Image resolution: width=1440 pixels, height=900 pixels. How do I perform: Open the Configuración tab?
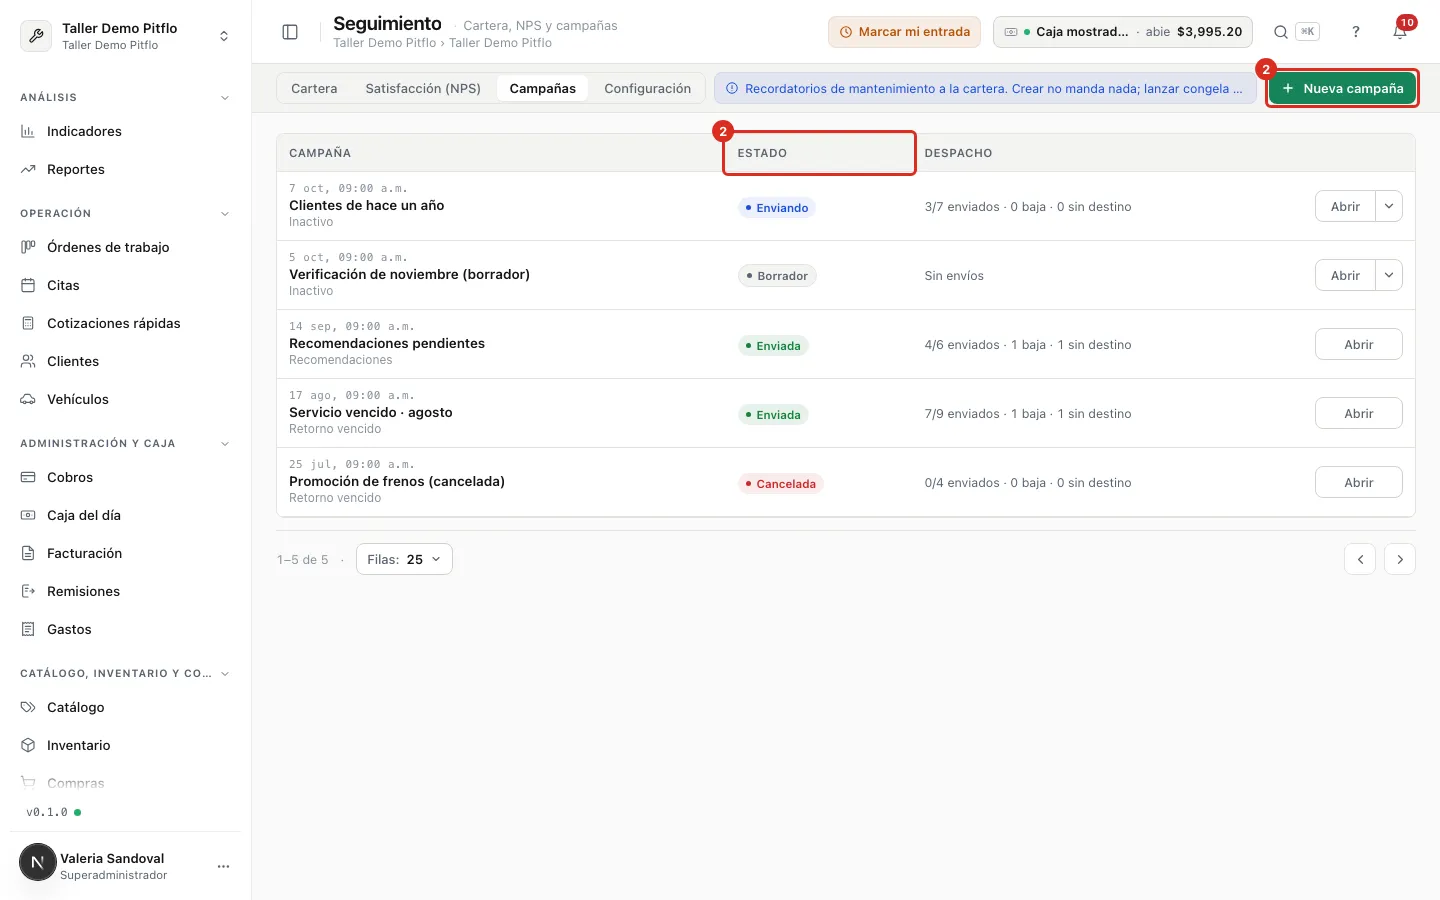(647, 88)
